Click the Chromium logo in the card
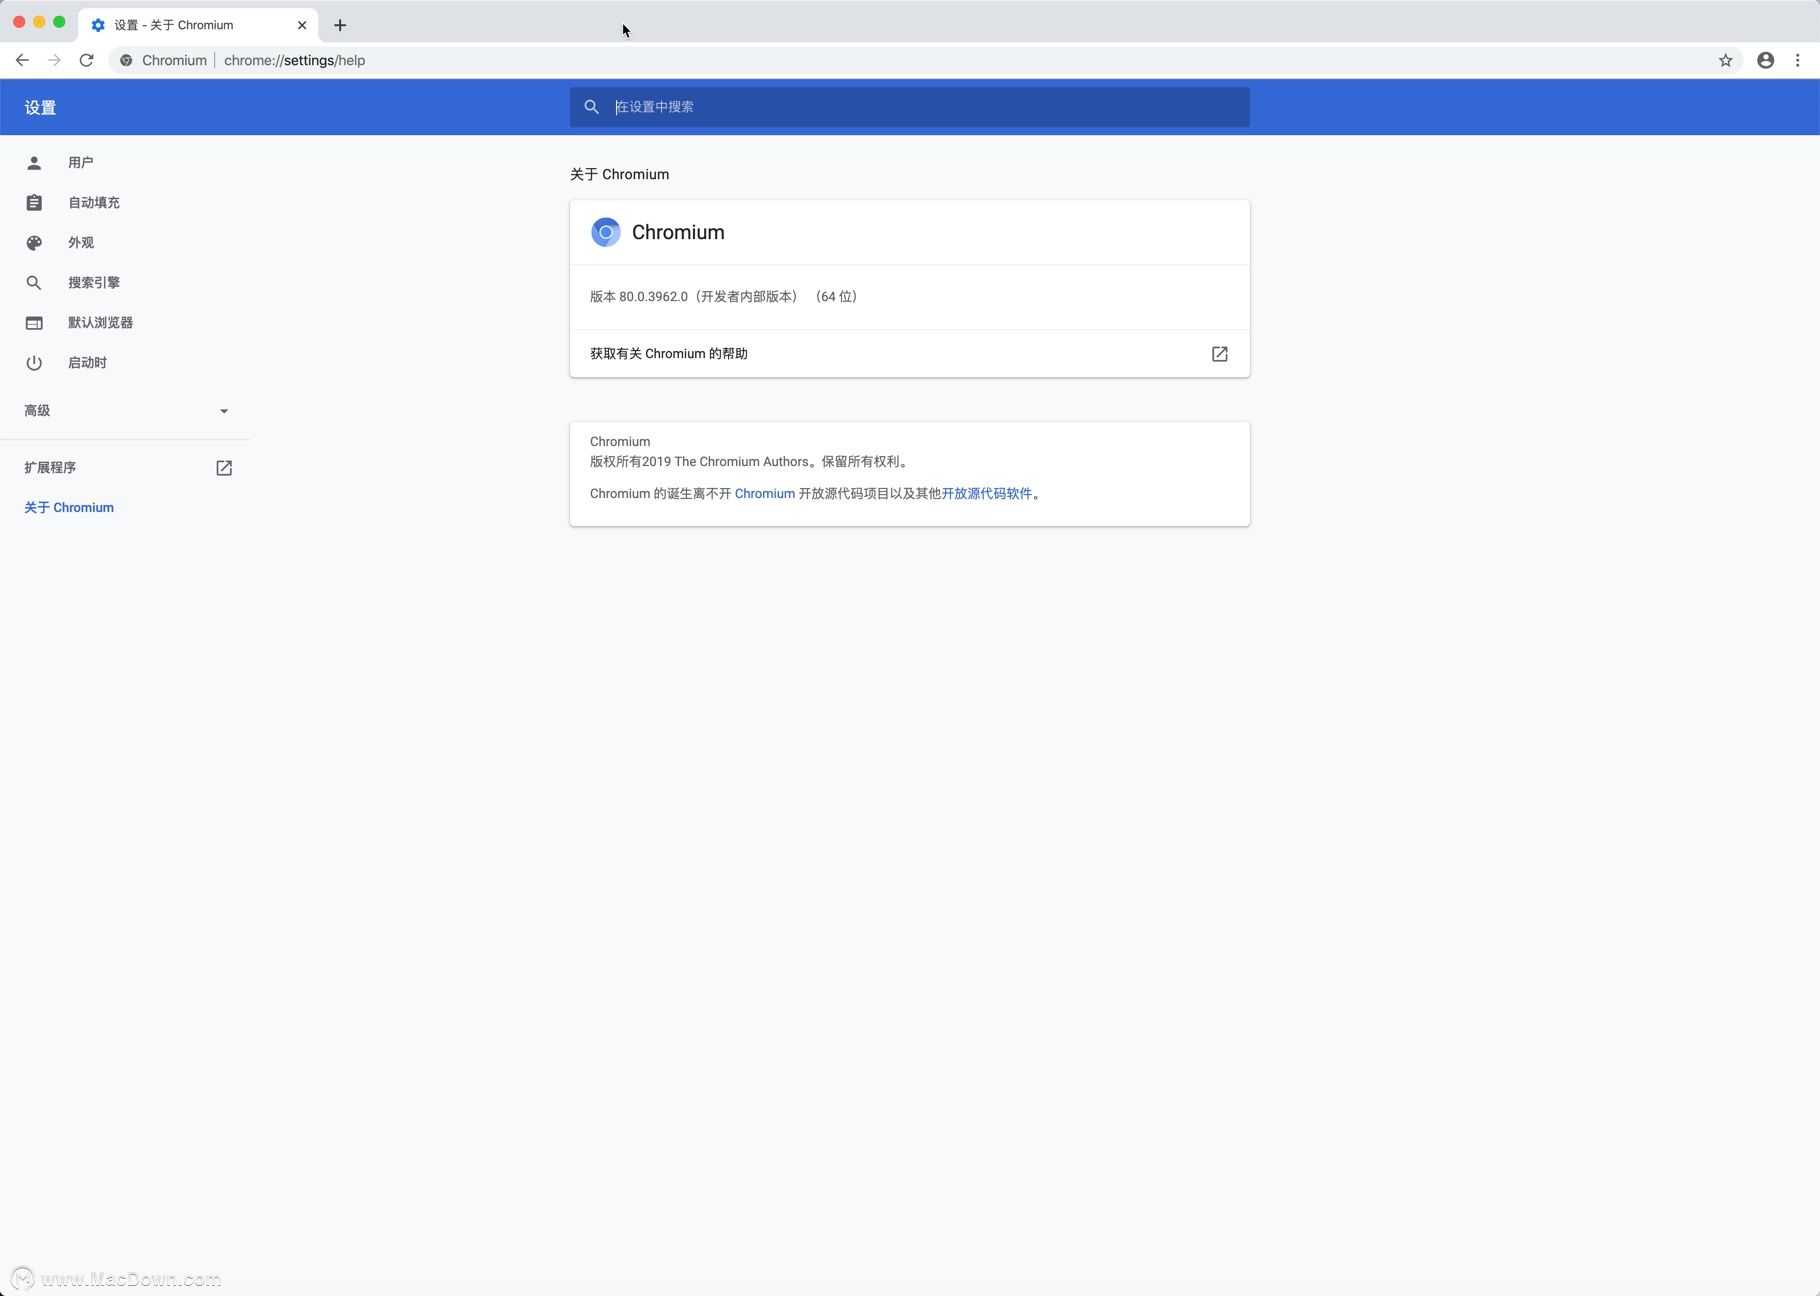The width and height of the screenshot is (1820, 1296). tap(605, 232)
